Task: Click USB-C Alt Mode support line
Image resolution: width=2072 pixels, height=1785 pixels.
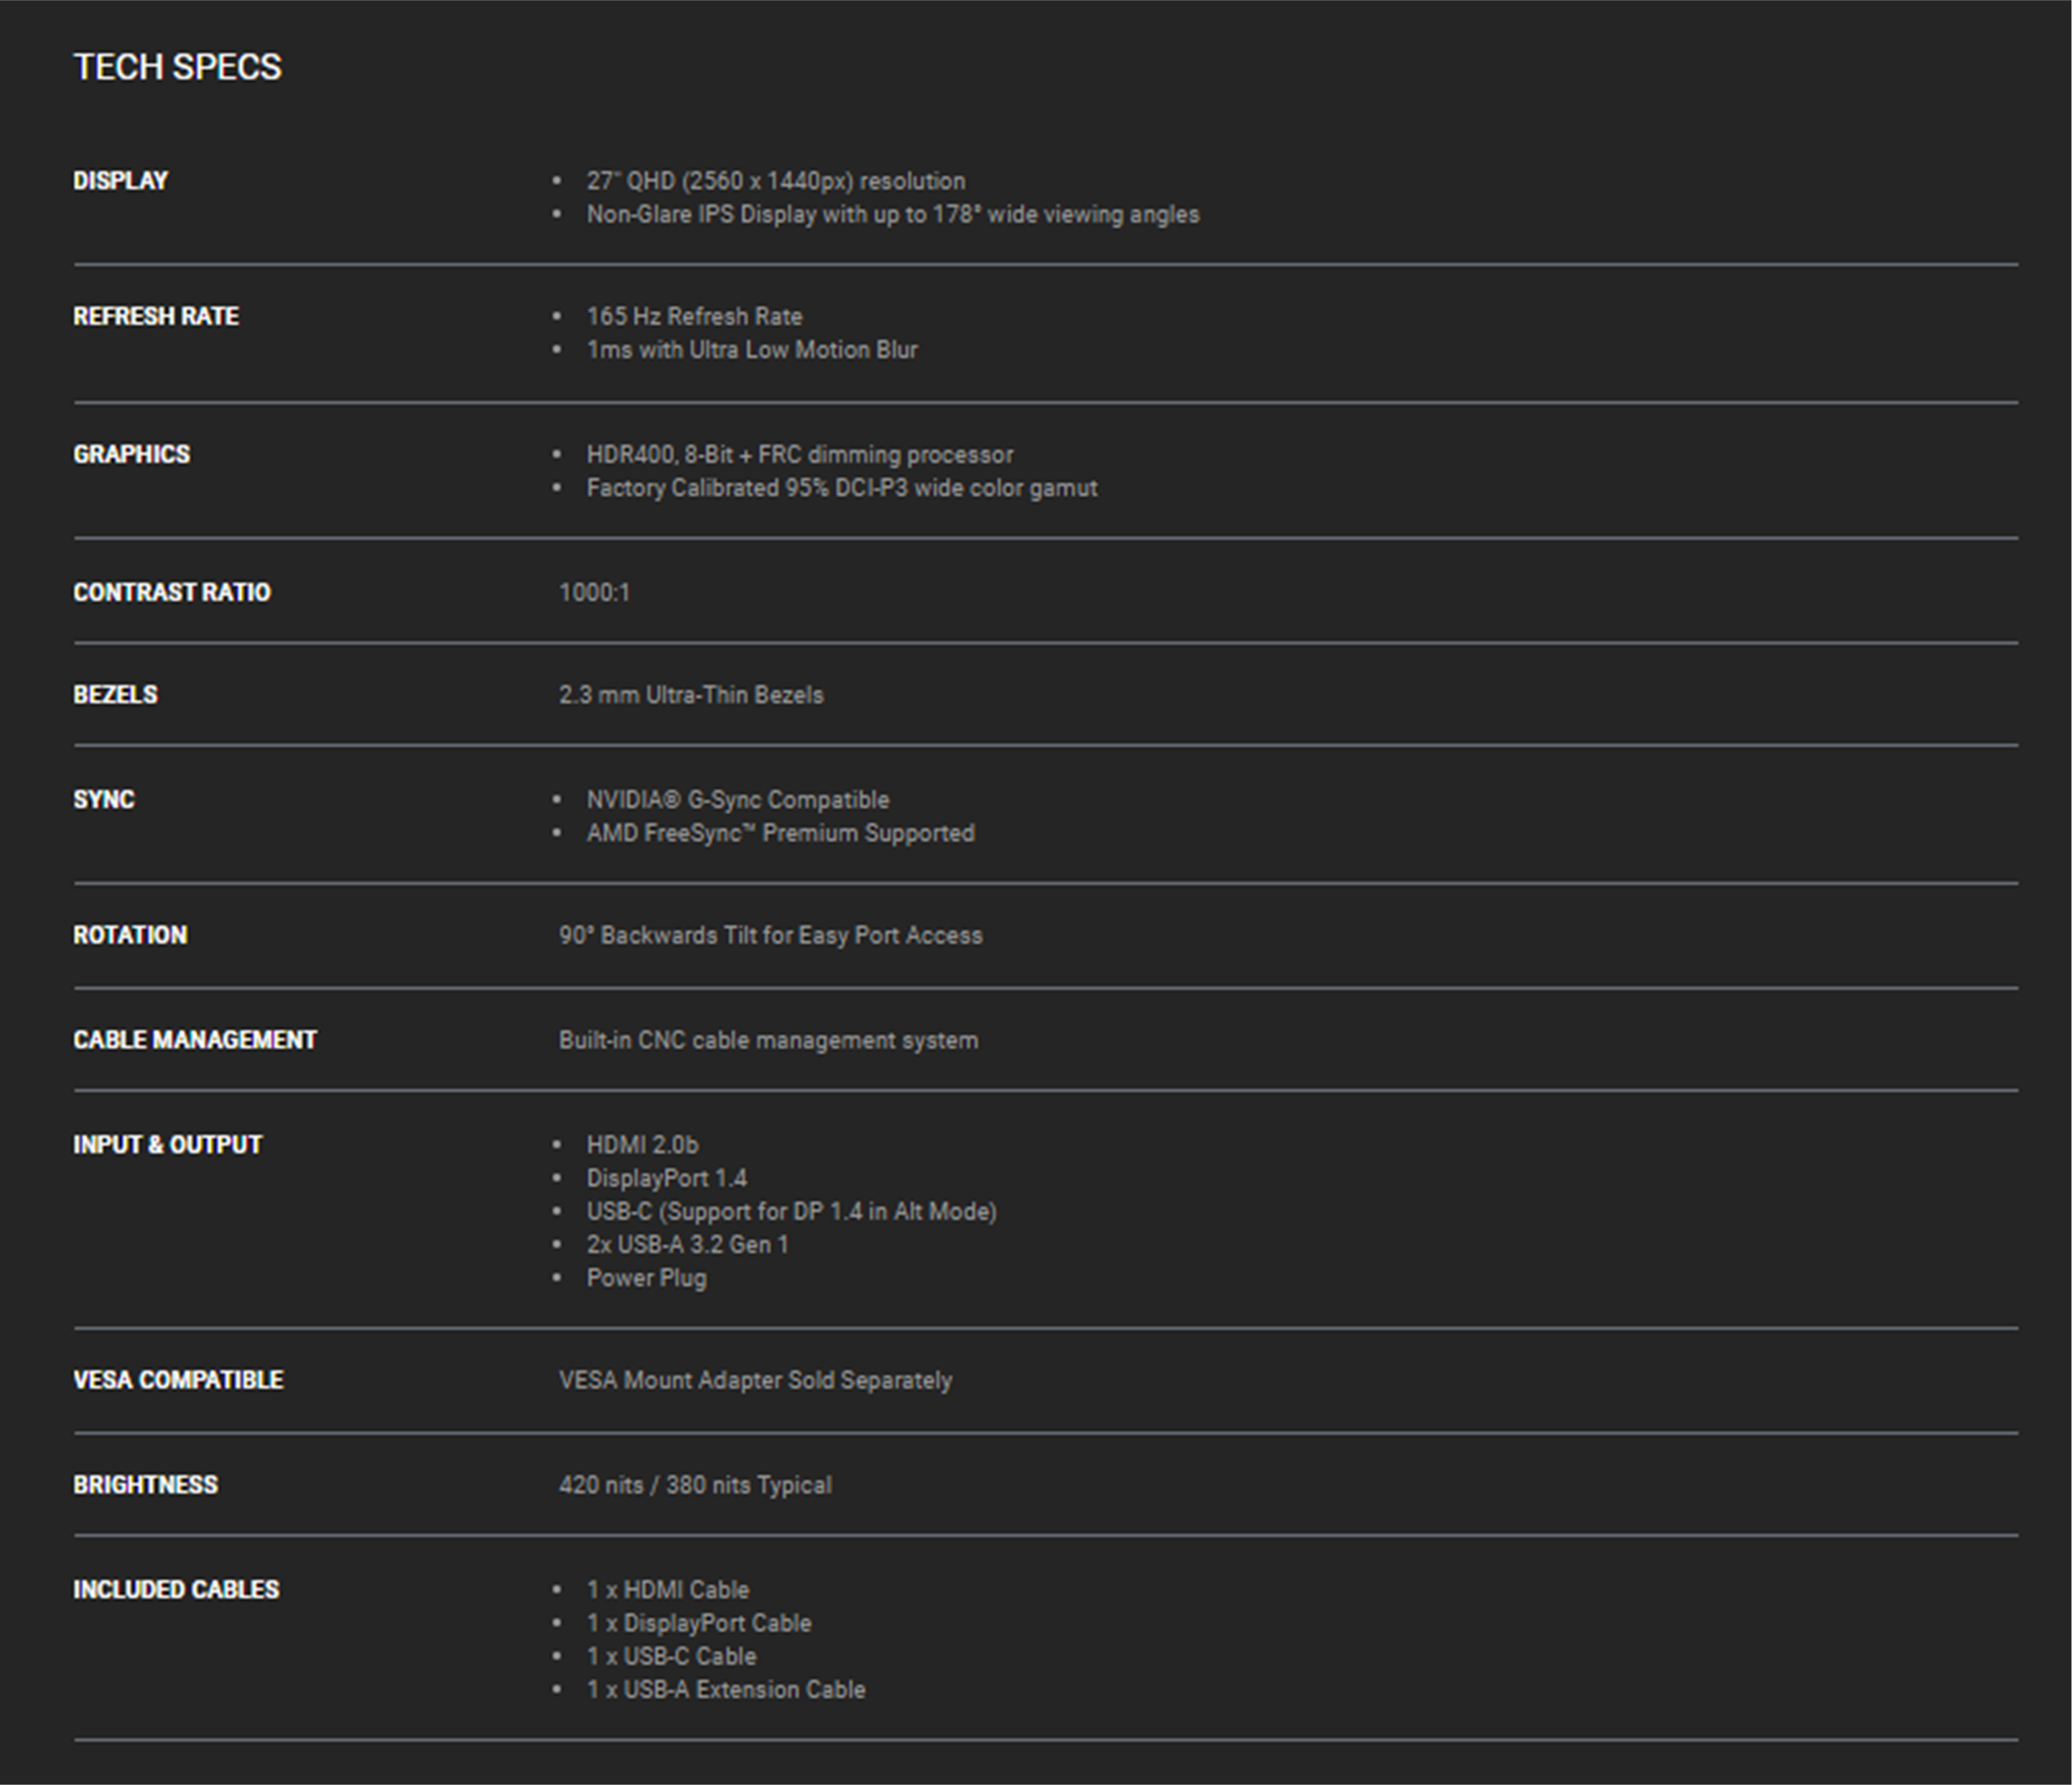Action: click(x=791, y=1211)
